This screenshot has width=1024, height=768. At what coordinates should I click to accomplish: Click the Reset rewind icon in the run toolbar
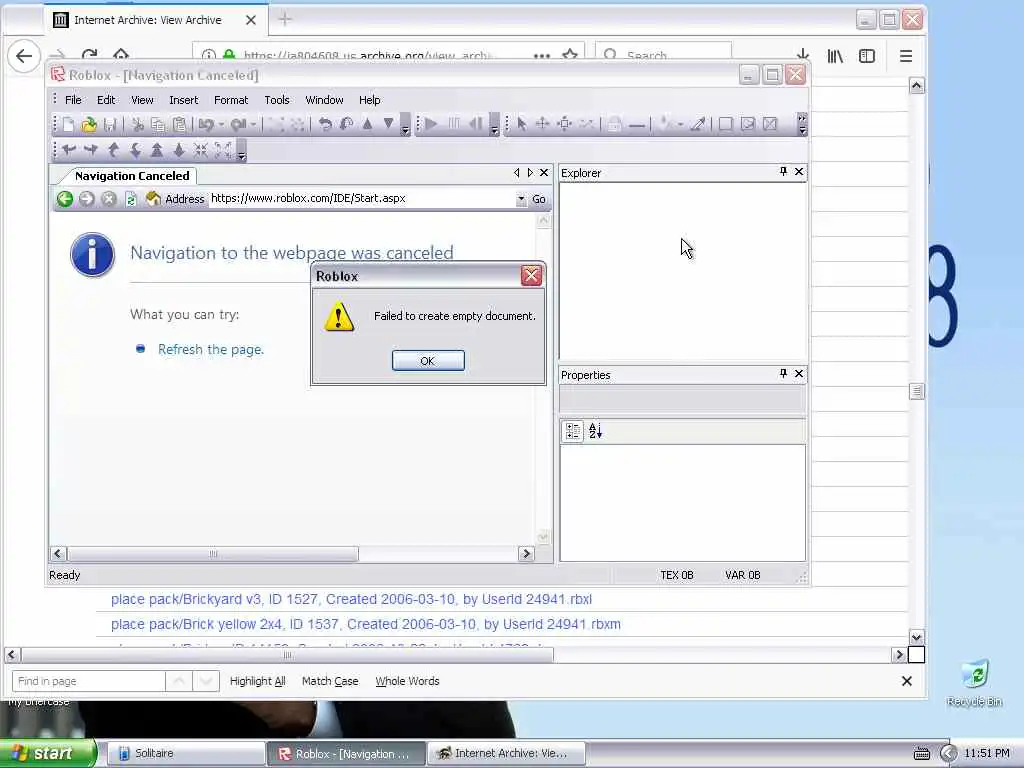476,123
